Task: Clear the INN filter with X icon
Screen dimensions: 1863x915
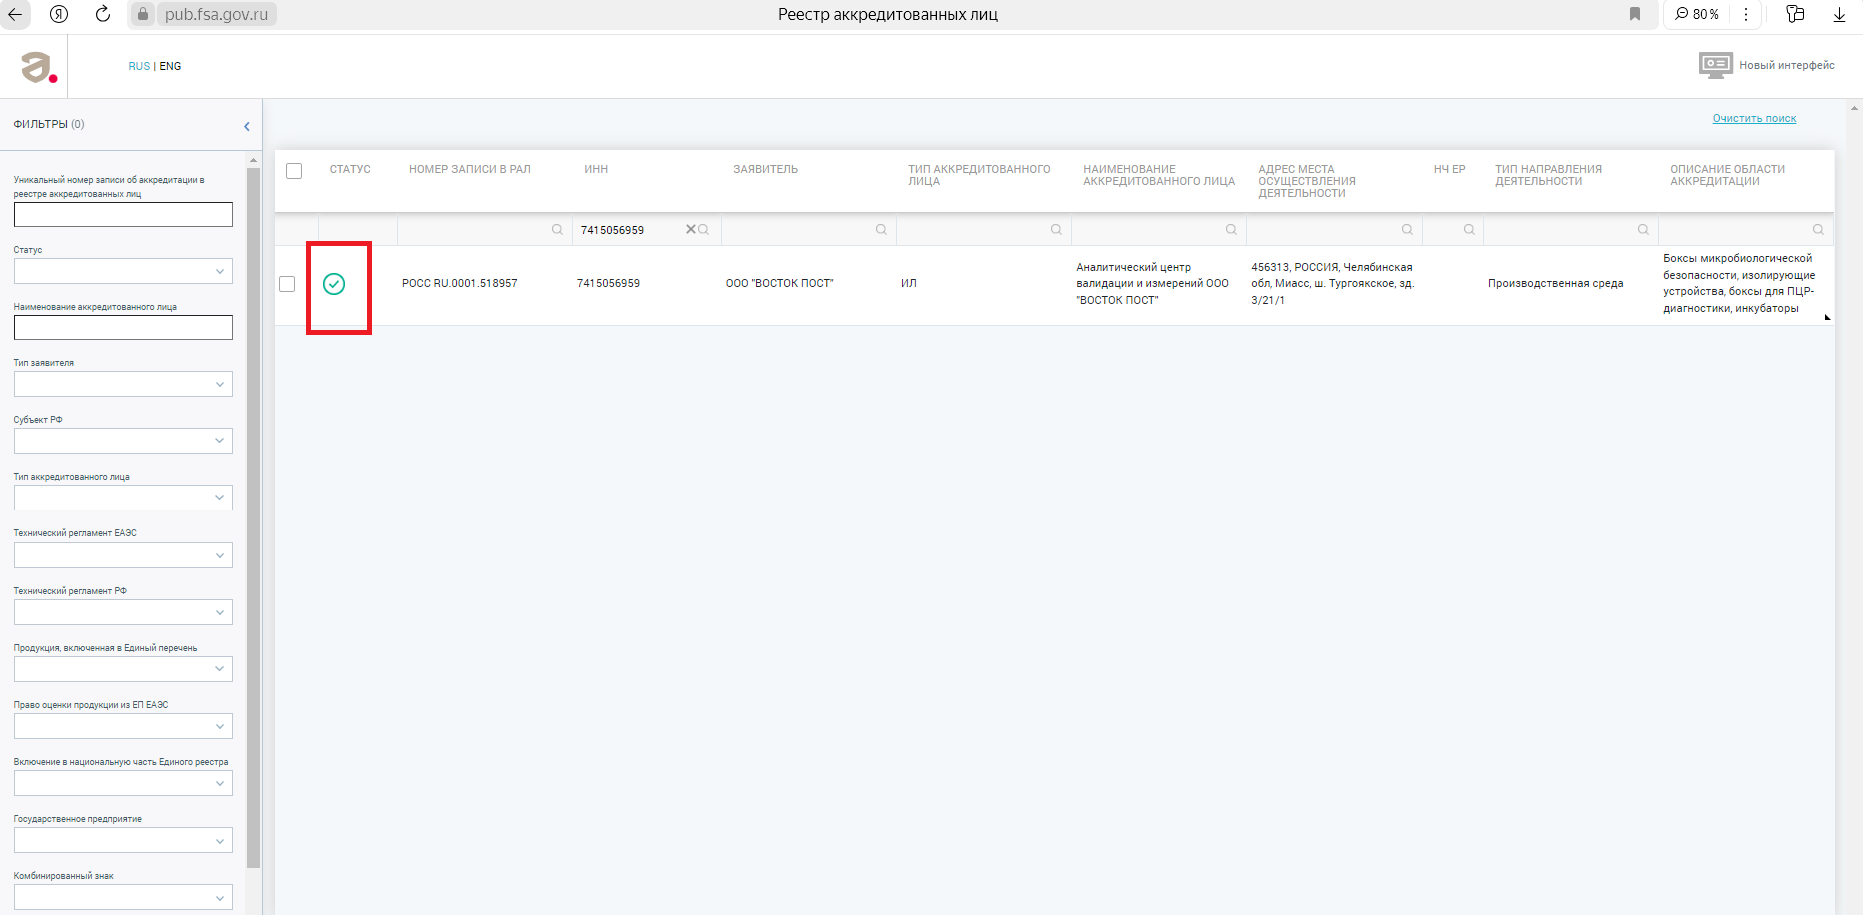Action: click(x=690, y=229)
